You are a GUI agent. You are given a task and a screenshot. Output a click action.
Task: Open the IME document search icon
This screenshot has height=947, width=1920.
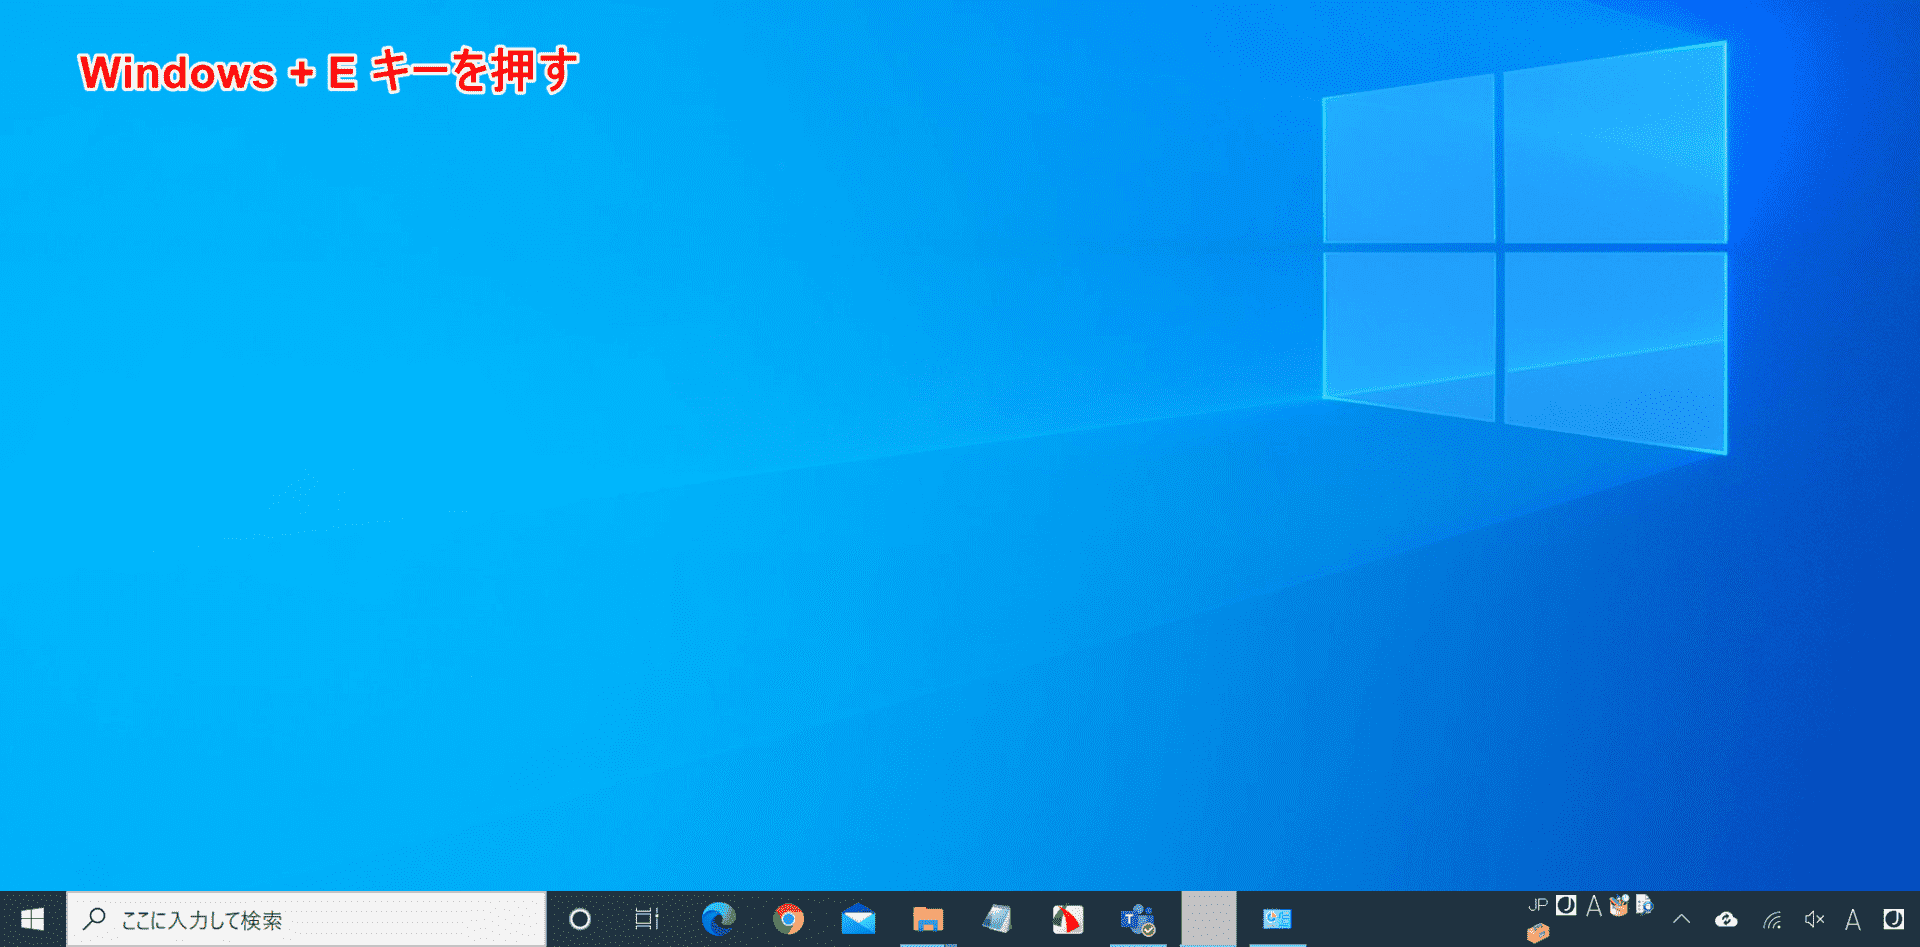1644,905
